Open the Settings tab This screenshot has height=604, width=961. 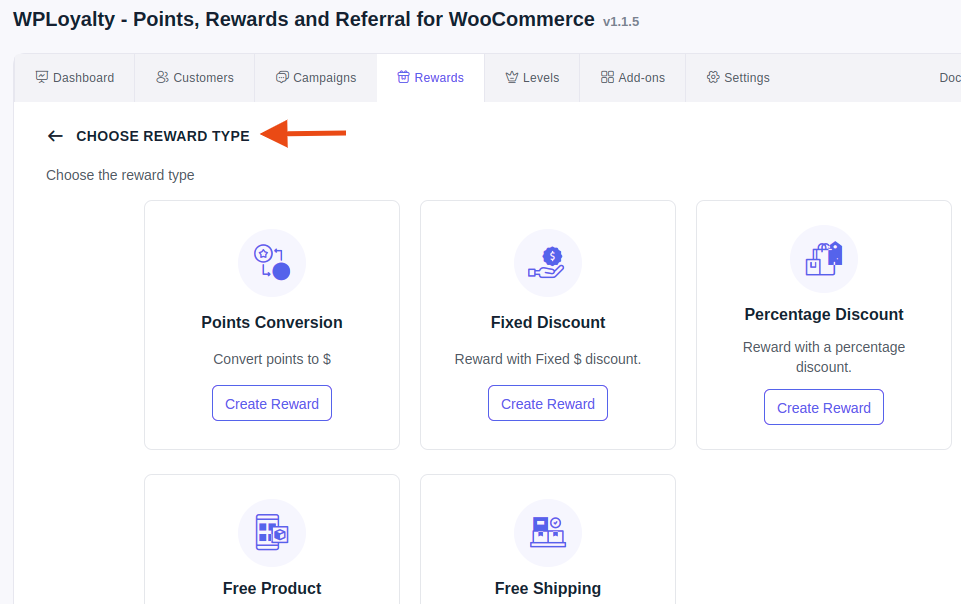pyautogui.click(x=738, y=78)
